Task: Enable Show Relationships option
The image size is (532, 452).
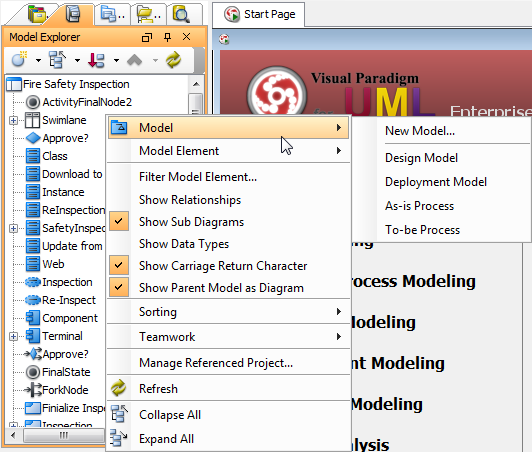Action: (228, 200)
